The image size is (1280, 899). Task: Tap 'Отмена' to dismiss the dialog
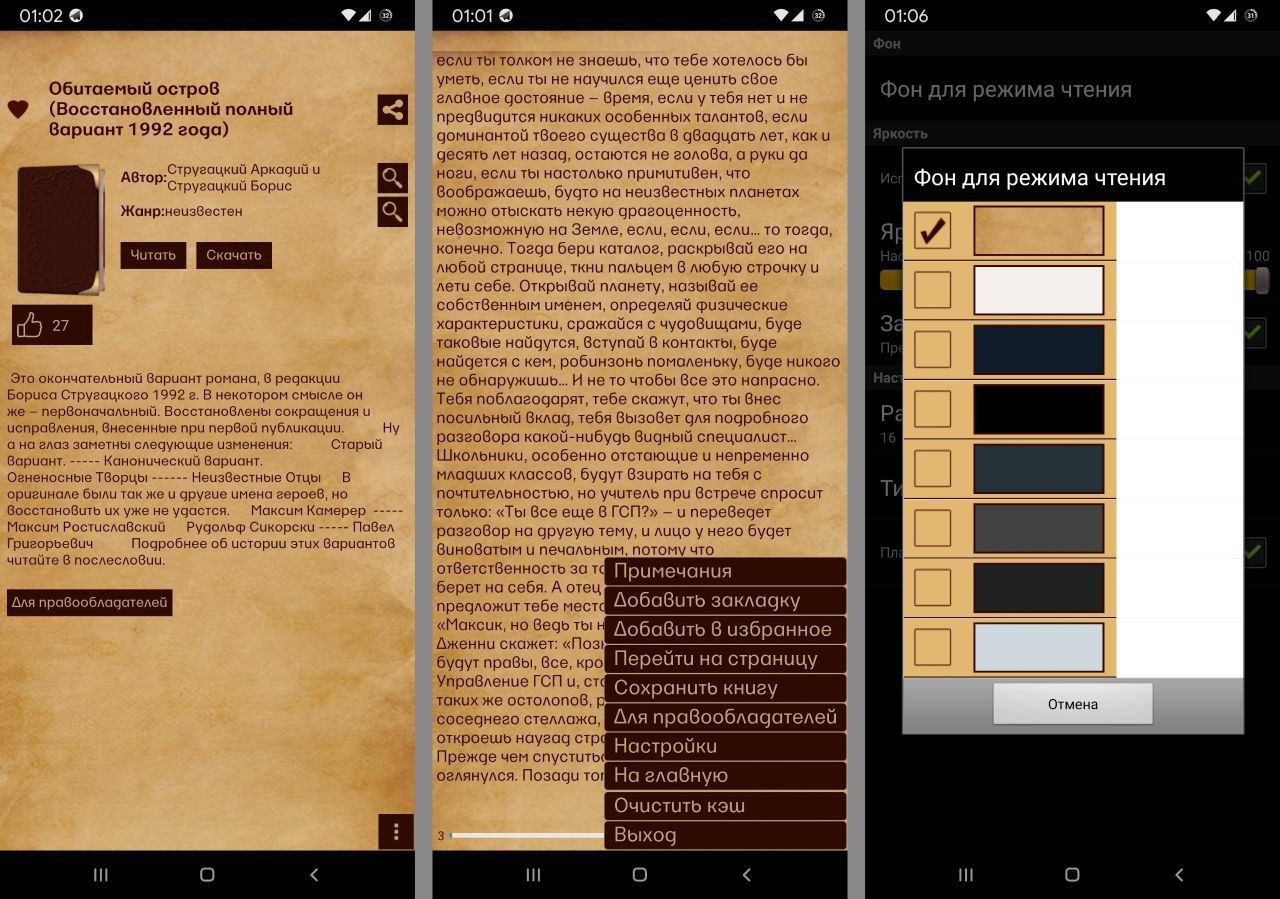click(x=1072, y=704)
